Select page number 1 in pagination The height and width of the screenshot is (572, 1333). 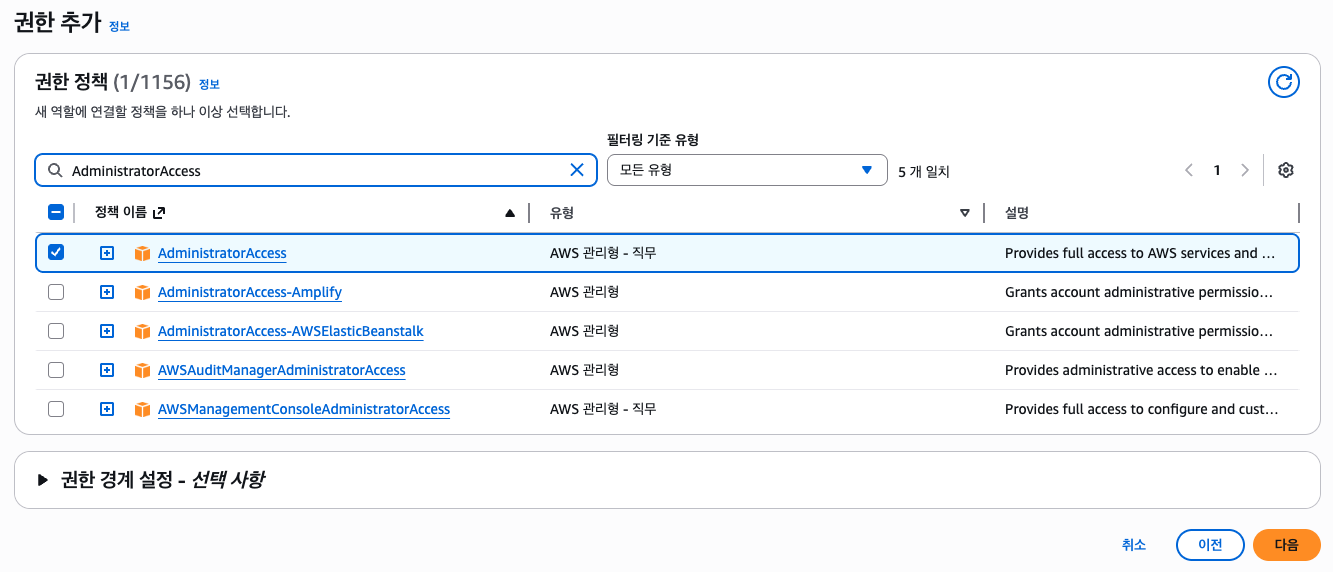pyautogui.click(x=1217, y=170)
